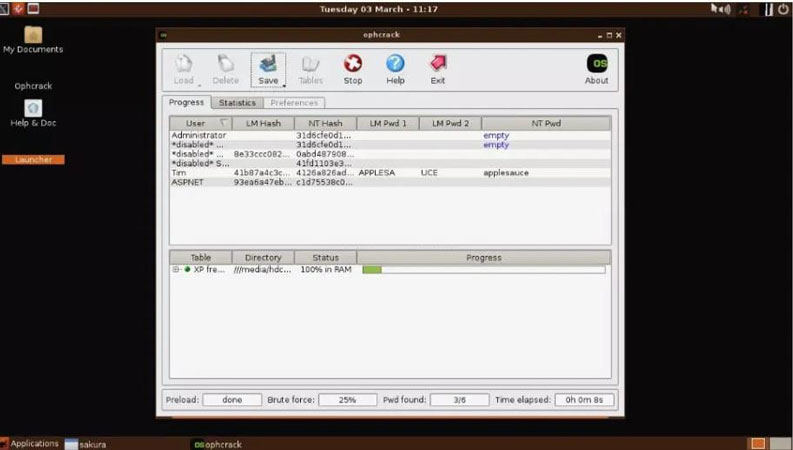793x450 pixels.
Task: Click the LM Hash column header
Action: [x=263, y=123]
